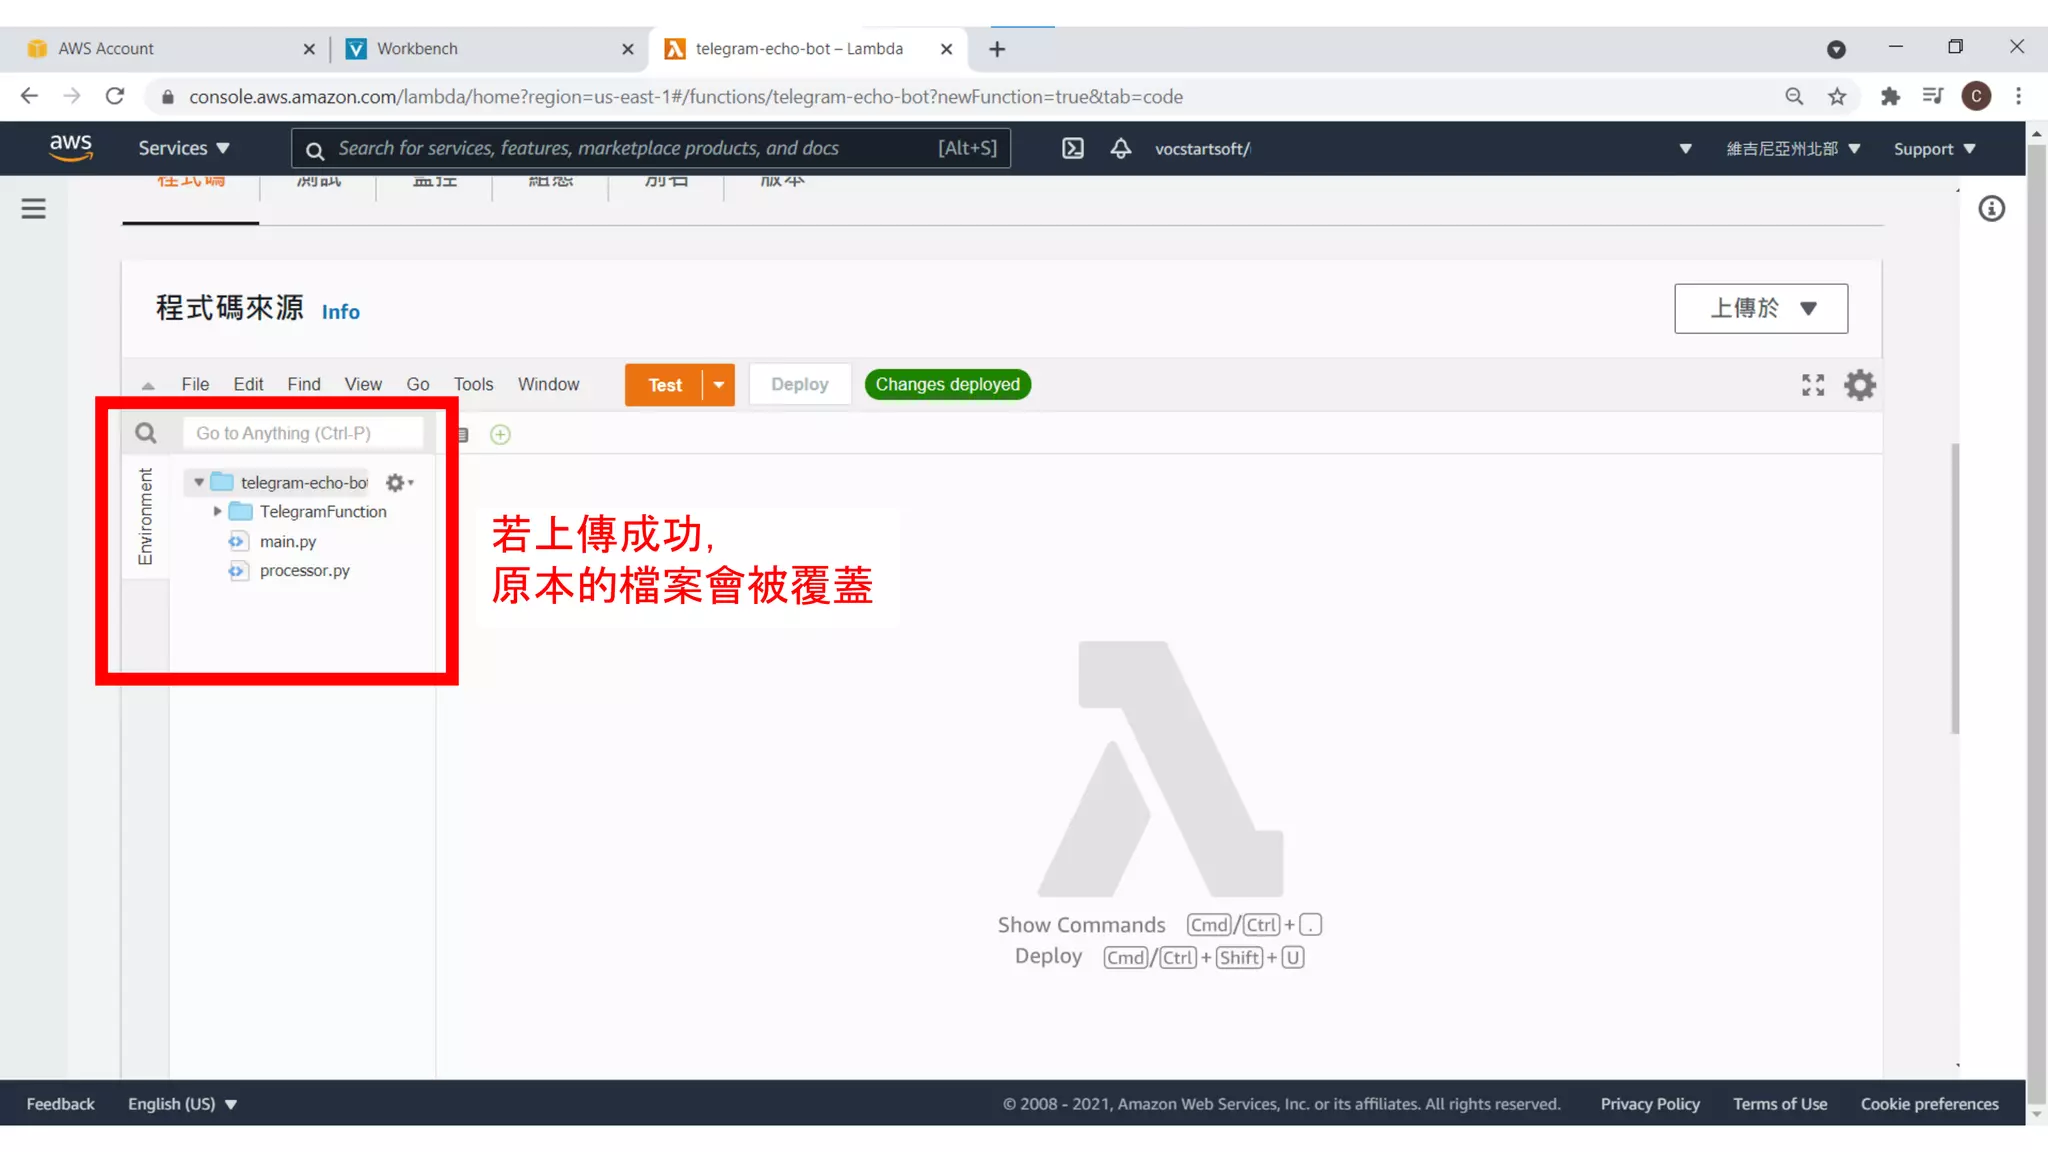Open AWS CloudShell terminal icon
The width and height of the screenshot is (2048, 1152).
[1072, 148]
